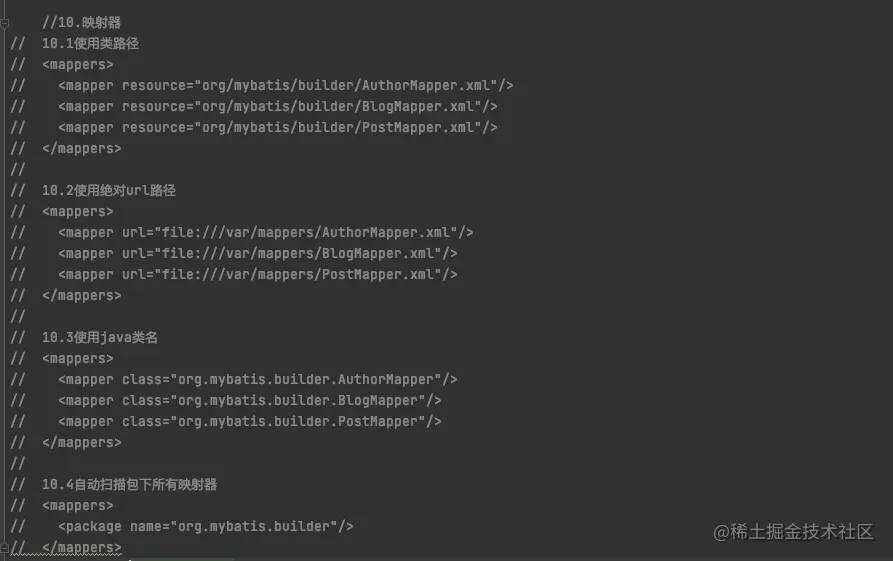Click the 10.1使用类路径 comment line
893x561 pixels.
(90, 44)
